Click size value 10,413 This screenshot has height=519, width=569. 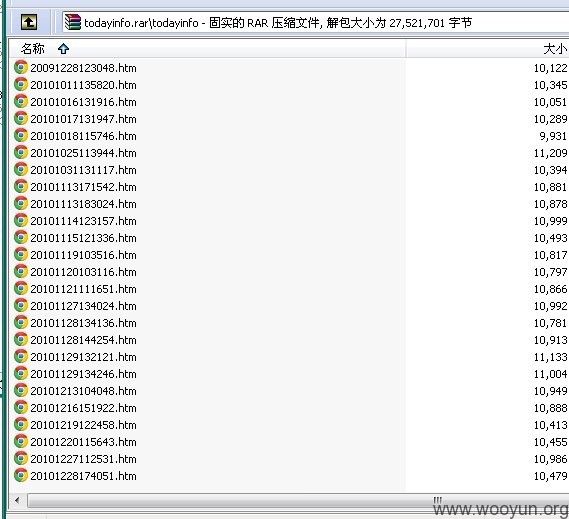point(550,425)
